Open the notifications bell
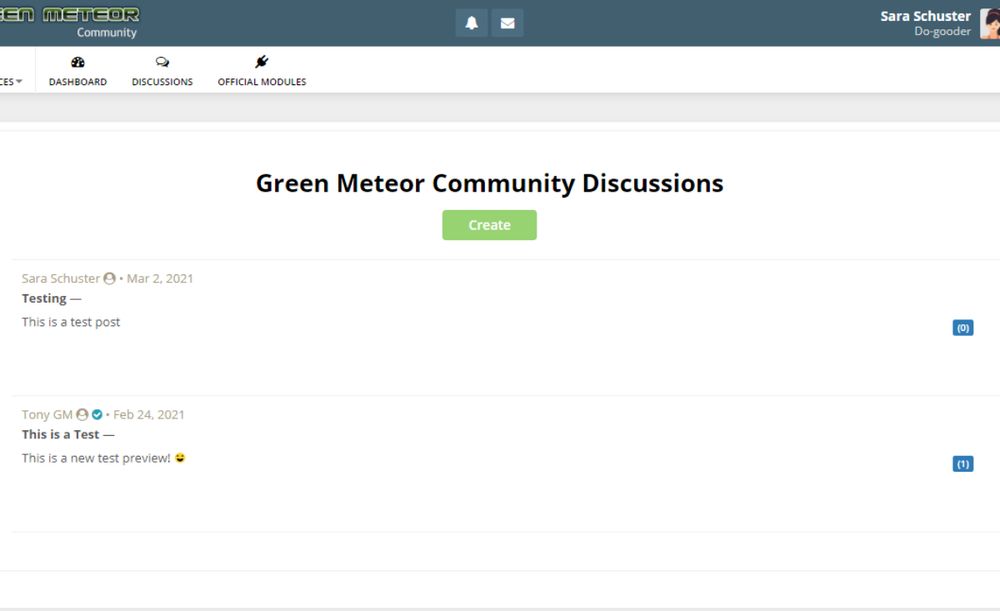The width and height of the screenshot is (1000, 611). pos(471,23)
